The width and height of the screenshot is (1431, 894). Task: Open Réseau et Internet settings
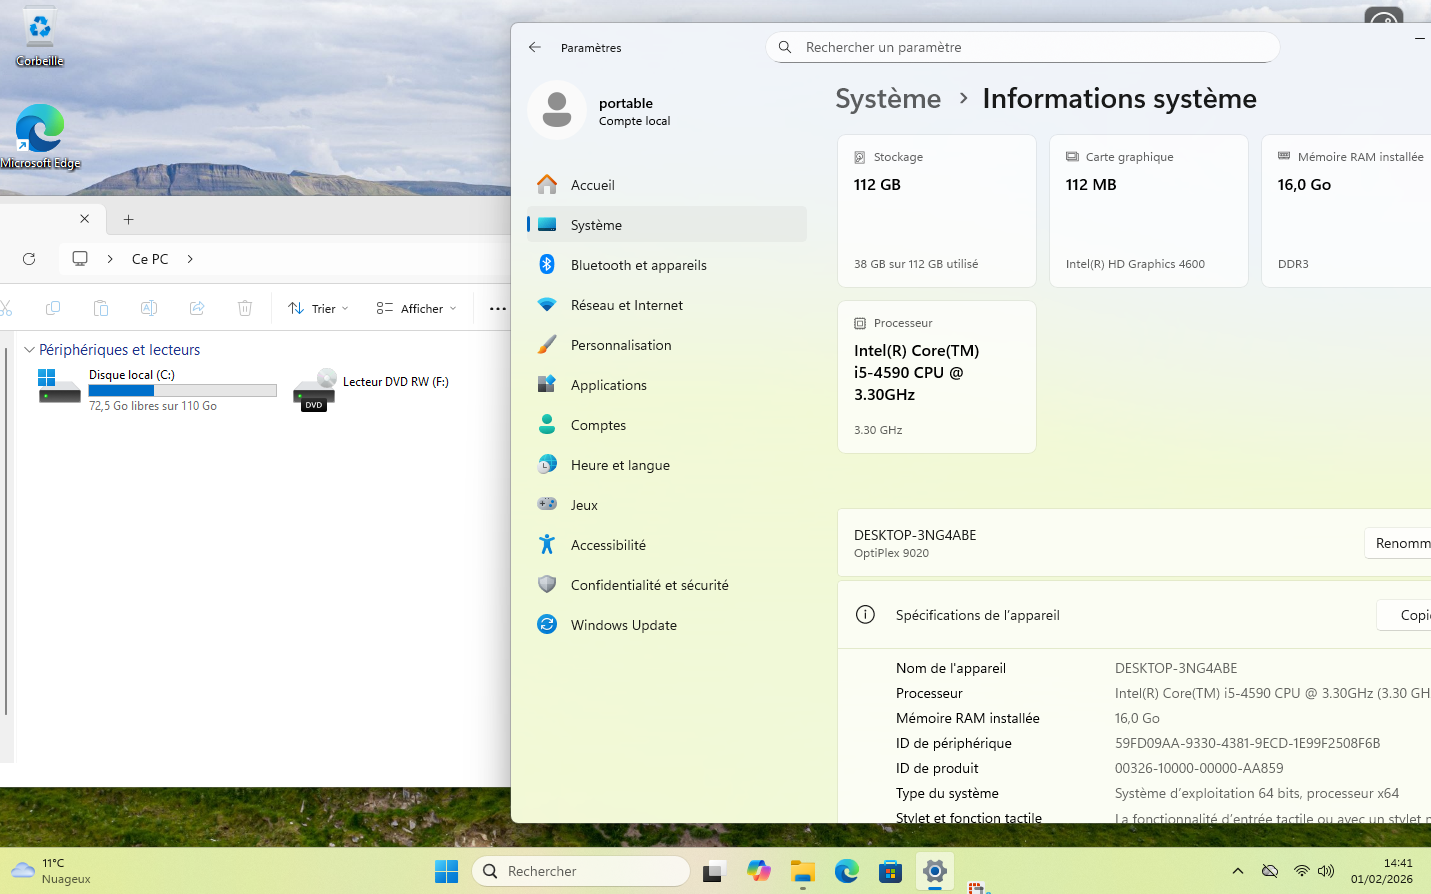click(x=626, y=305)
